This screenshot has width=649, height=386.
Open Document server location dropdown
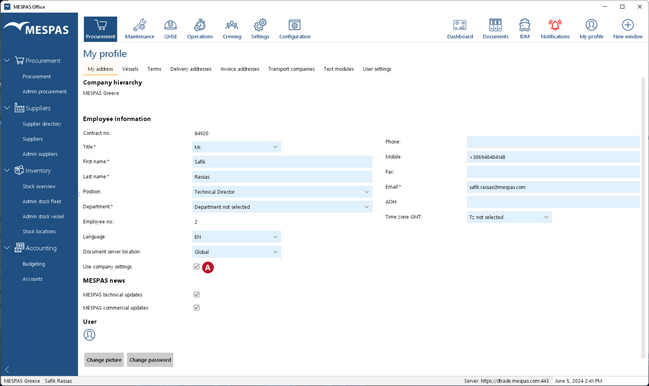pos(236,252)
